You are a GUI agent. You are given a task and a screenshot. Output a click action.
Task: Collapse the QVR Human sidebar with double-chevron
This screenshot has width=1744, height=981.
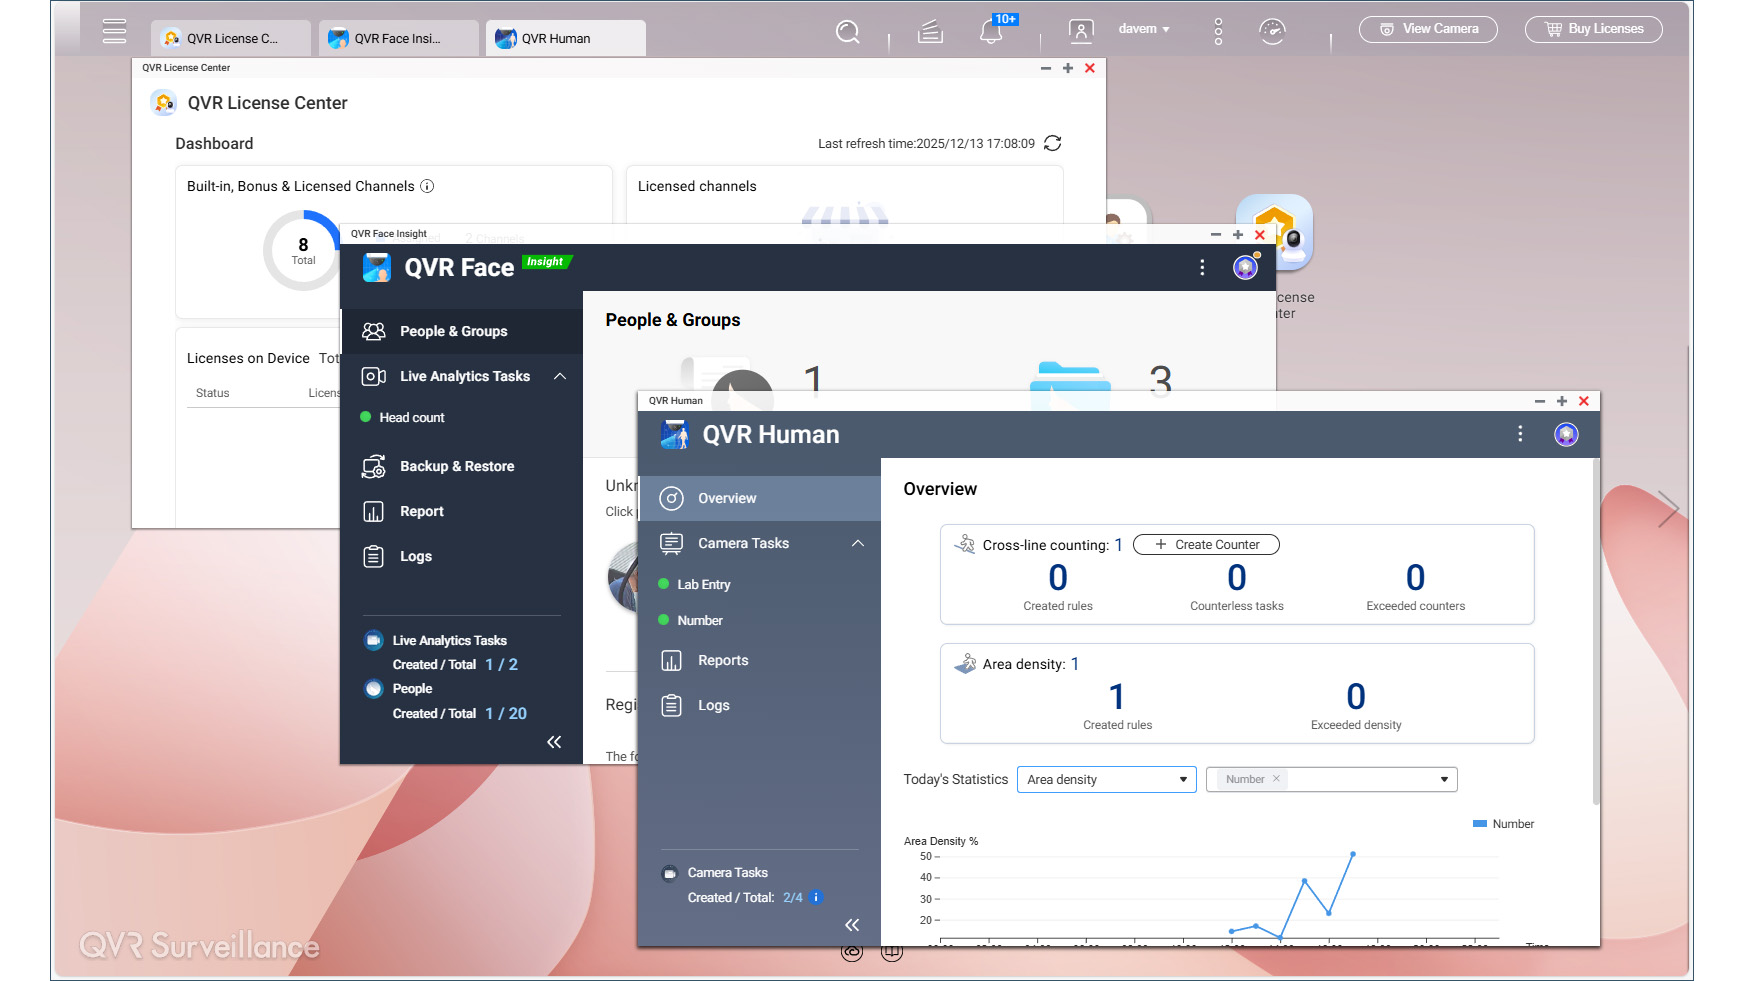coord(852,925)
